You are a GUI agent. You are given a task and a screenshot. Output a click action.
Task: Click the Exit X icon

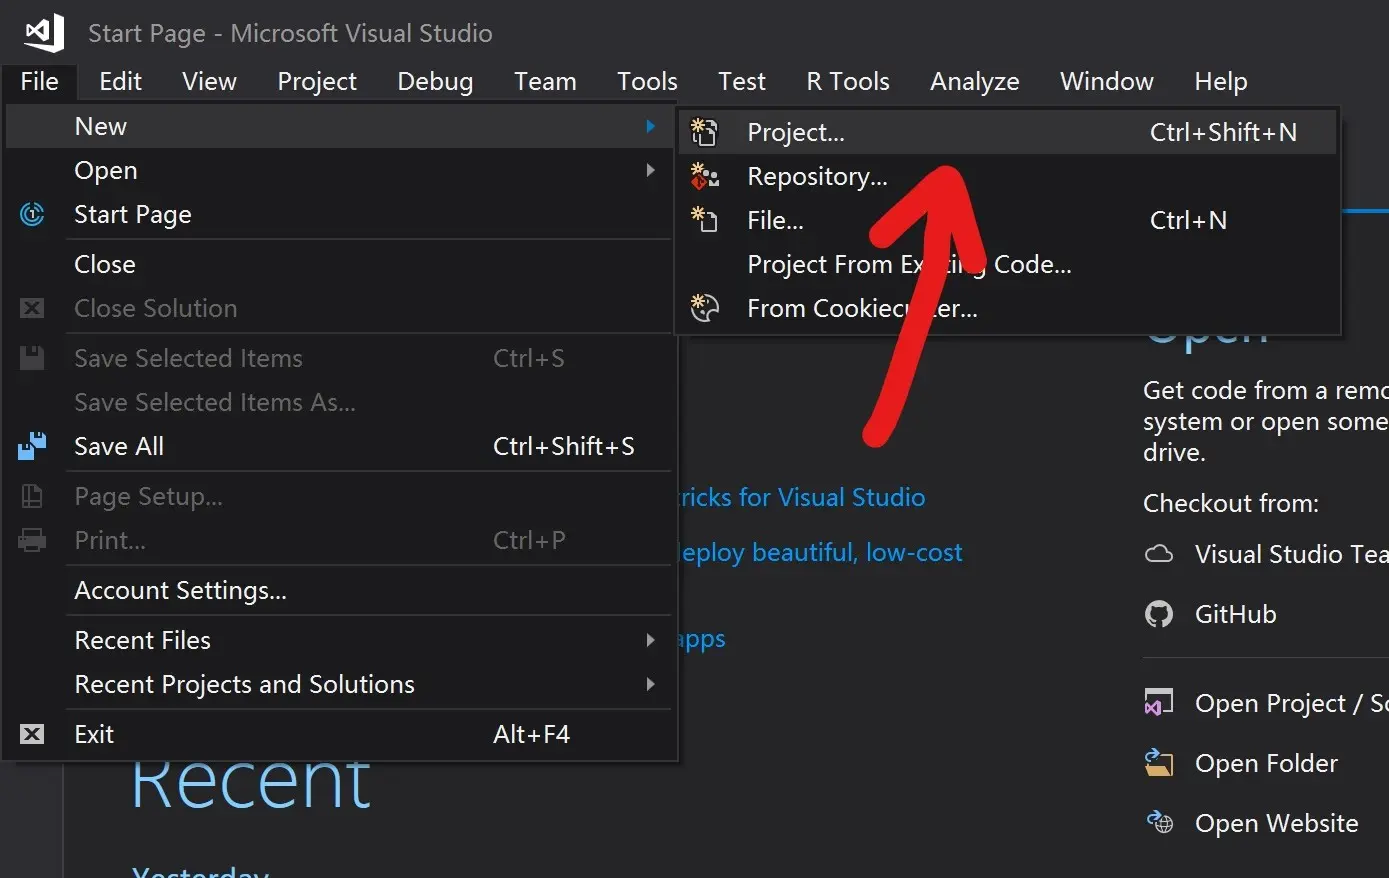pos(32,734)
